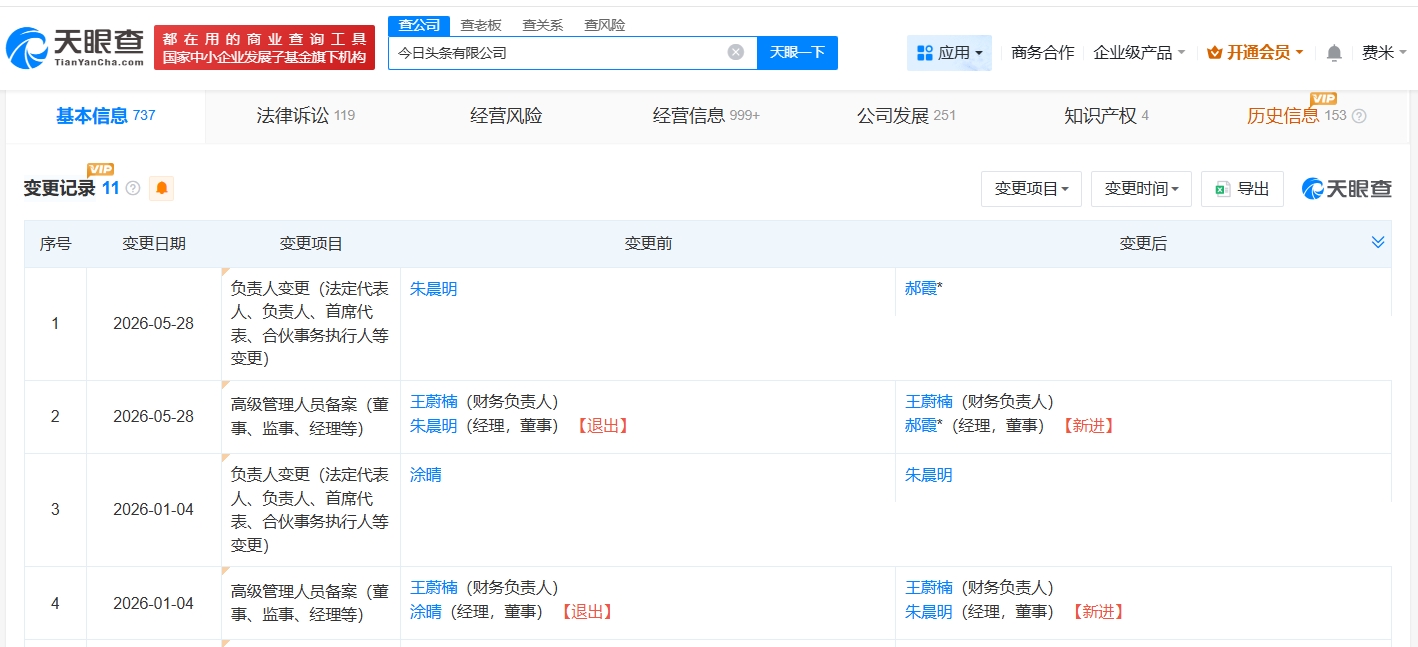Expand the table with the double chevron

1378,242
